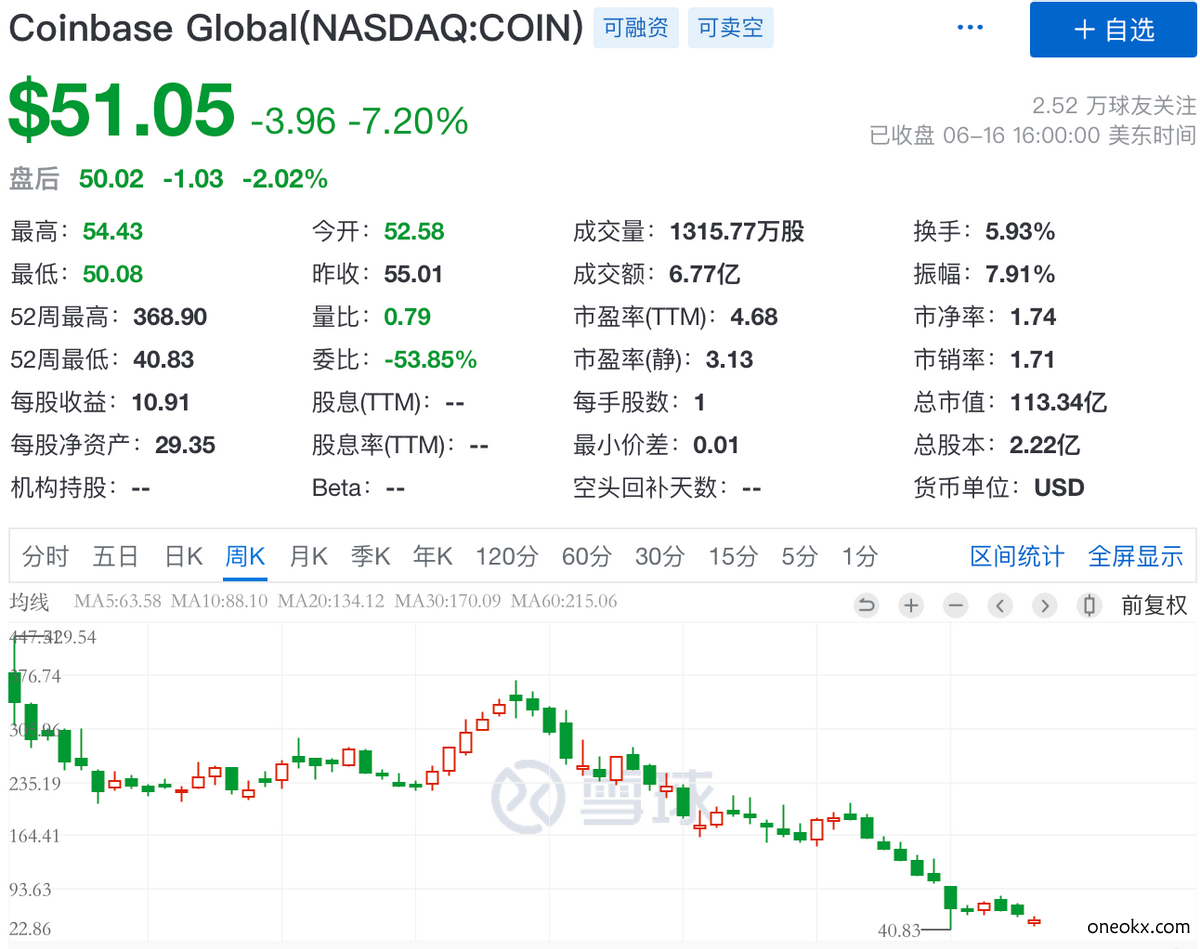Click the 52周最高 value 368.90
Image resolution: width=1200 pixels, height=949 pixels.
click(171, 317)
